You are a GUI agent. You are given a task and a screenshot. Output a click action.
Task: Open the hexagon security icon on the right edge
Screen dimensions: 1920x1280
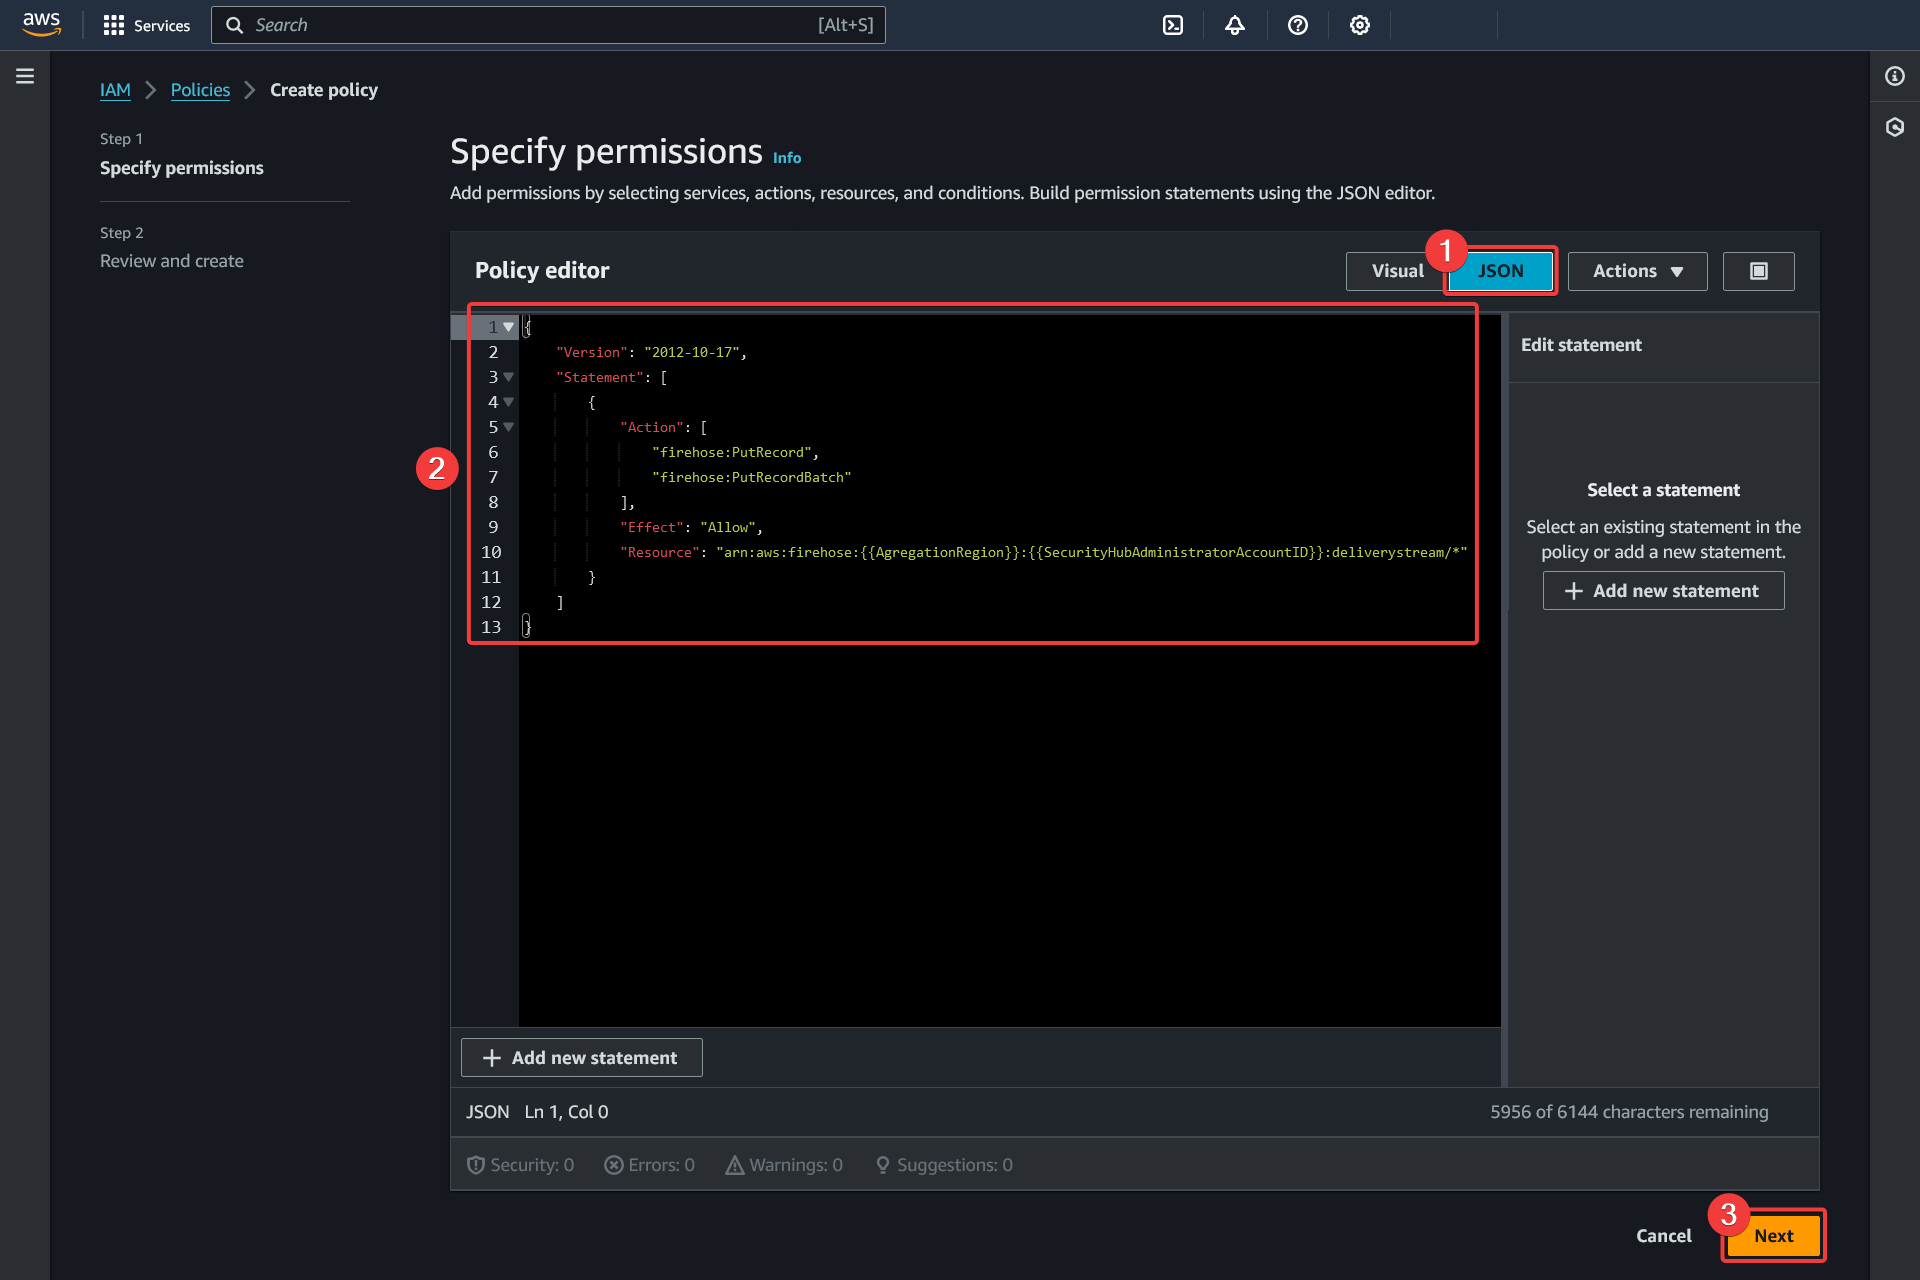click(1895, 127)
